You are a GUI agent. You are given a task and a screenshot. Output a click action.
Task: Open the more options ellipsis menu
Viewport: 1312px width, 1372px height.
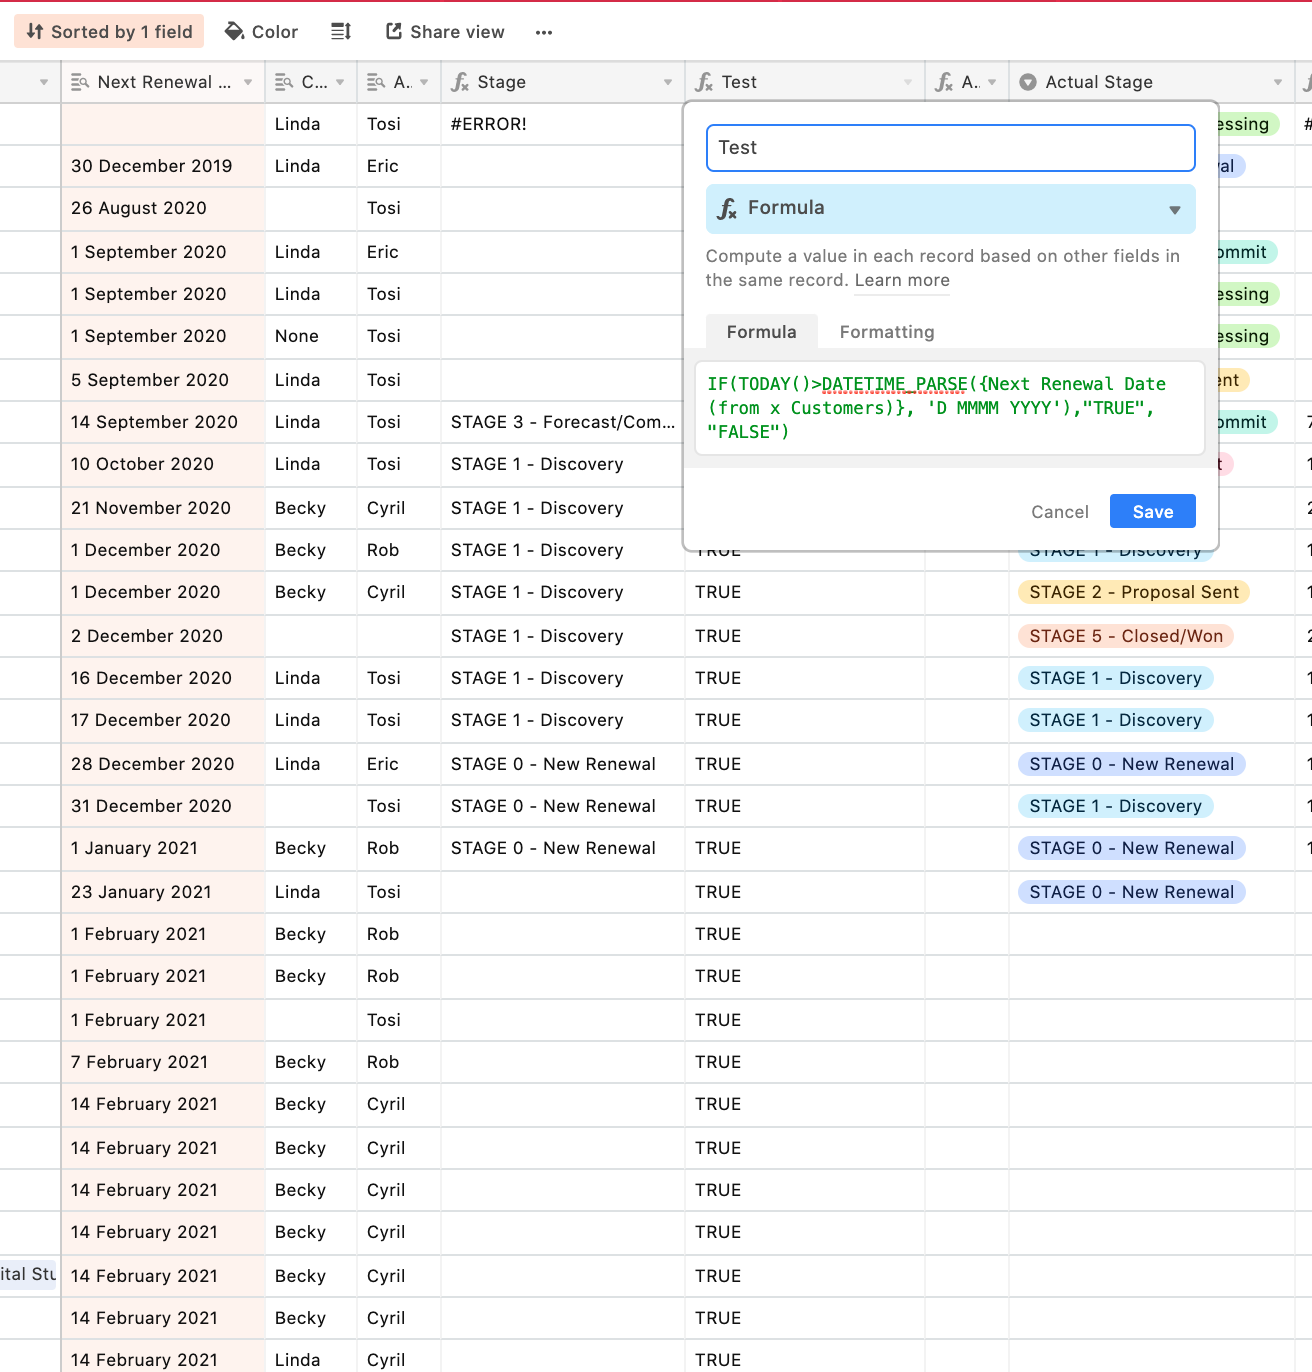(x=544, y=32)
